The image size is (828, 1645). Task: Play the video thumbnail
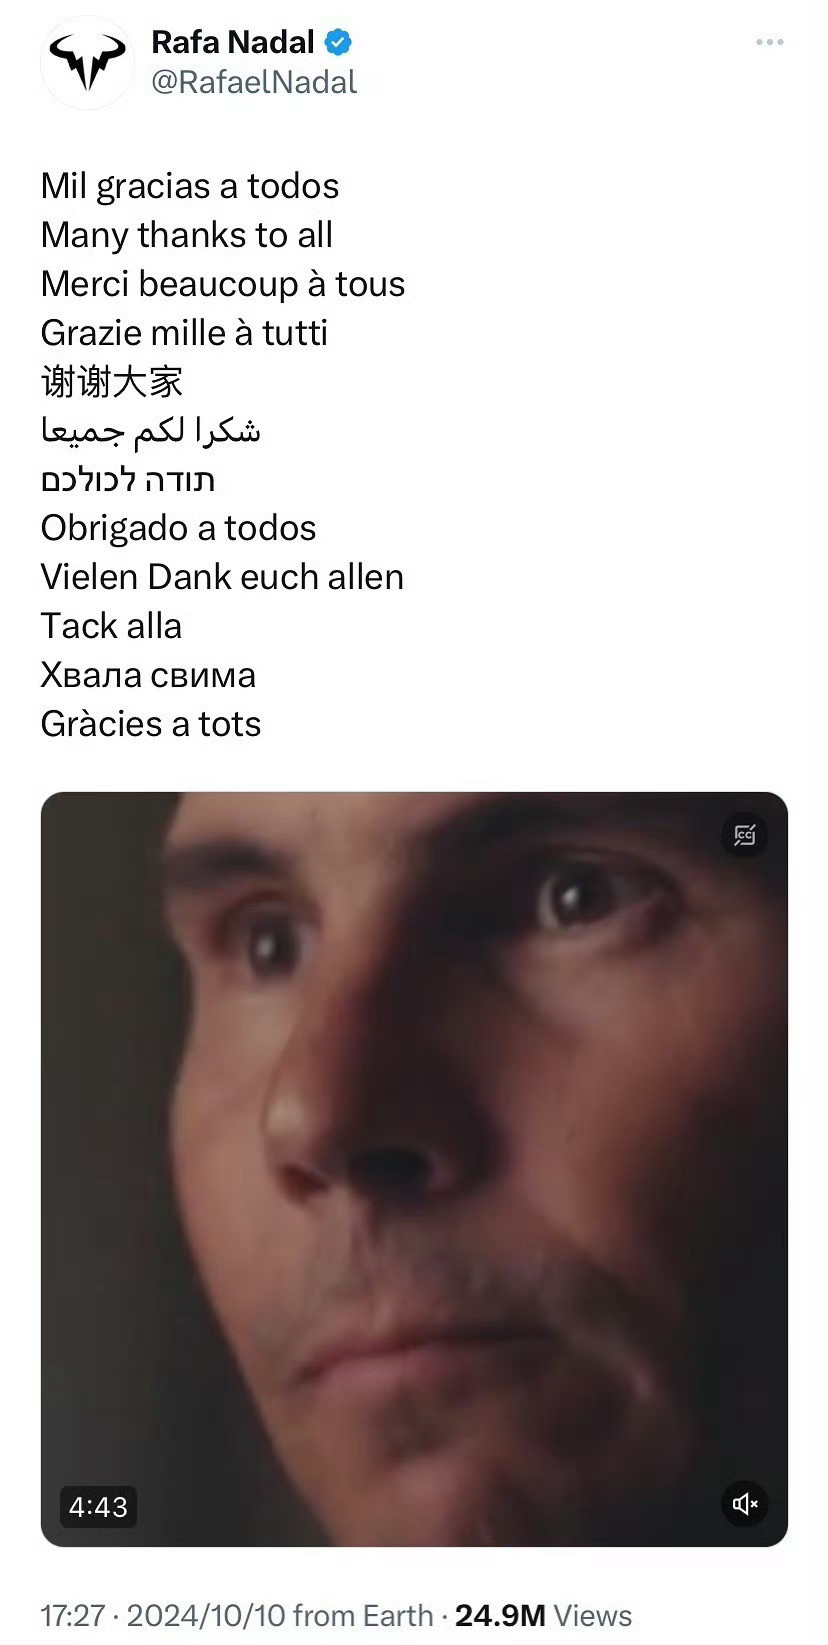[414, 1169]
